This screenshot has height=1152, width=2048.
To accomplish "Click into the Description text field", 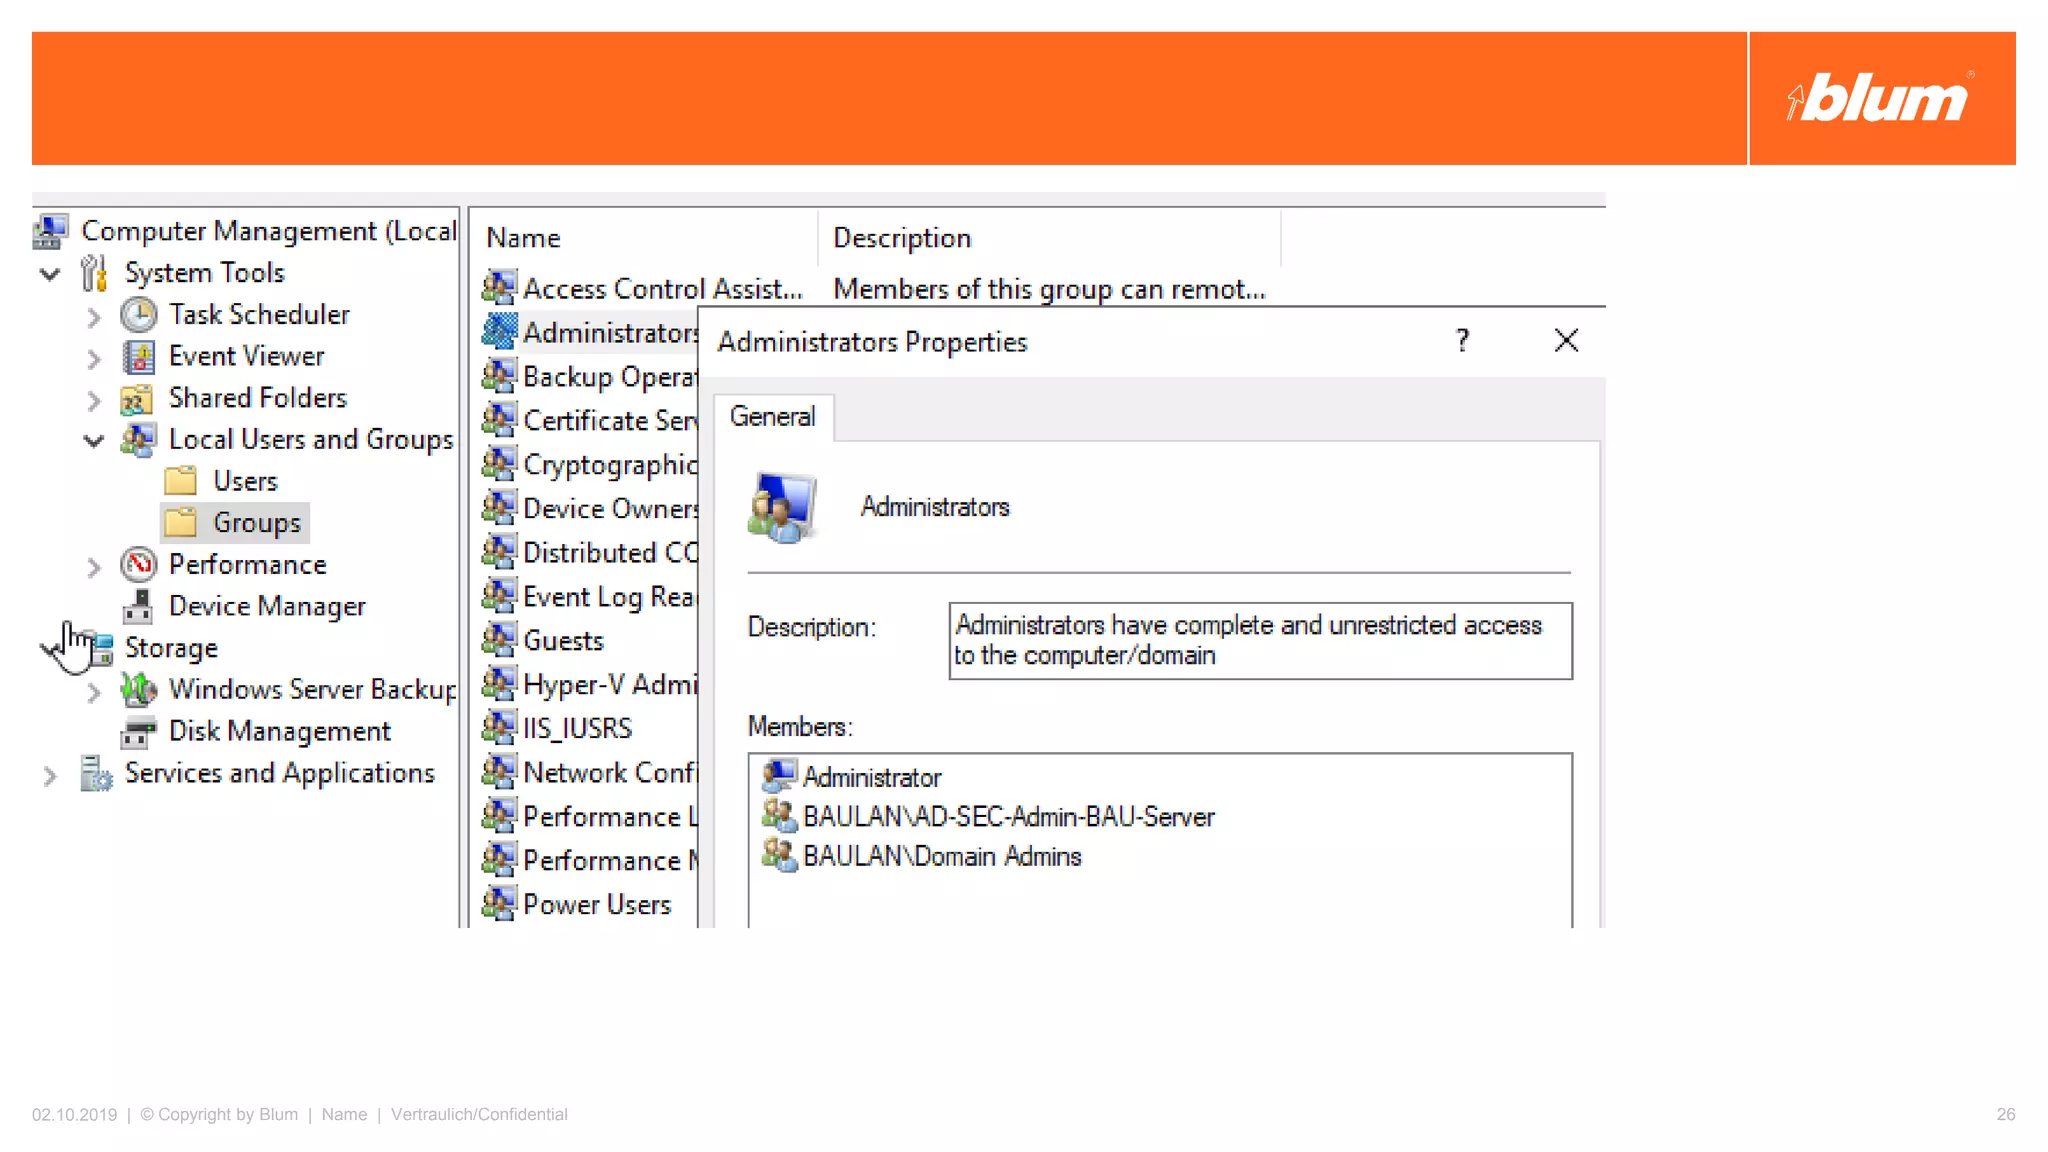I will point(1259,641).
